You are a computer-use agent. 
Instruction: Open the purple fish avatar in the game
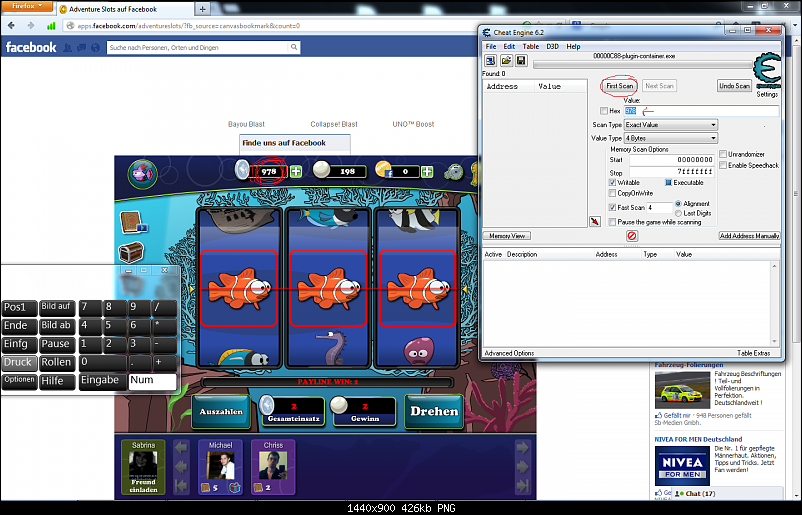tap(143, 173)
